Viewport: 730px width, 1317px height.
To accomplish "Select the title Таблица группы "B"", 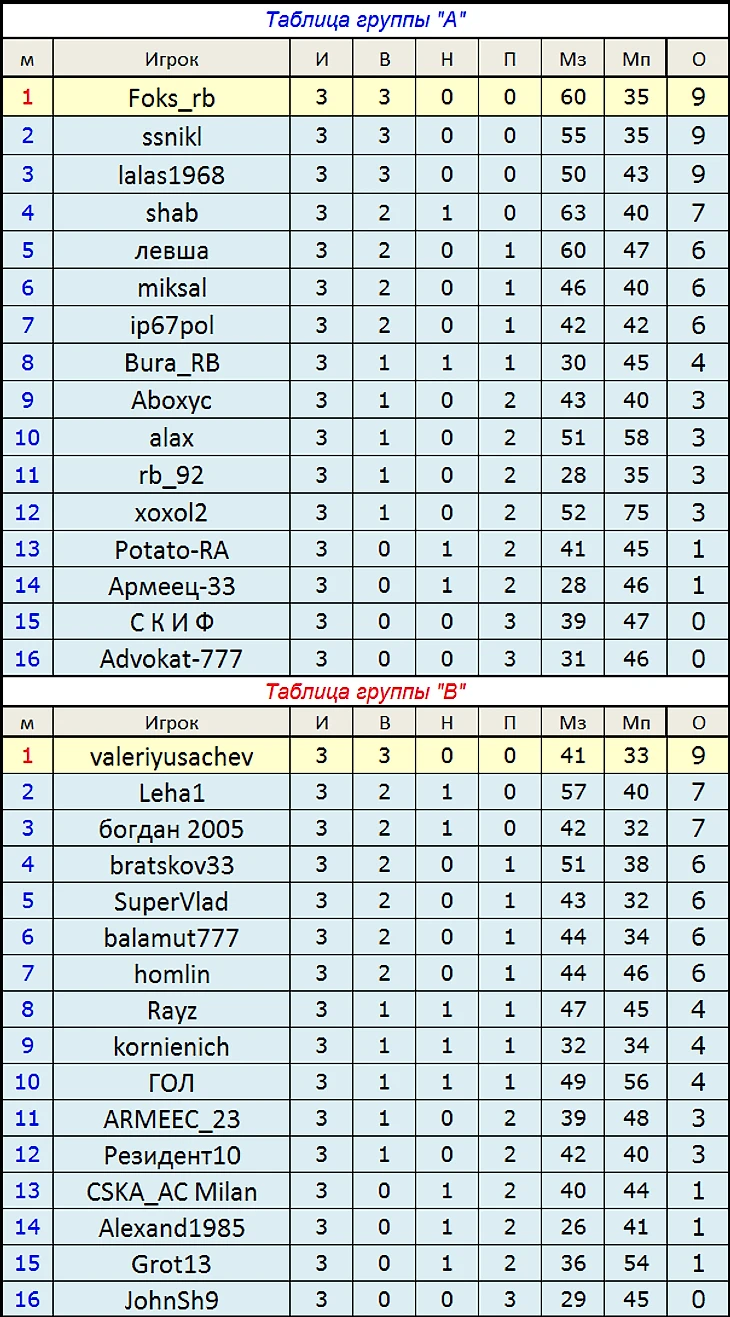I will (366, 691).
